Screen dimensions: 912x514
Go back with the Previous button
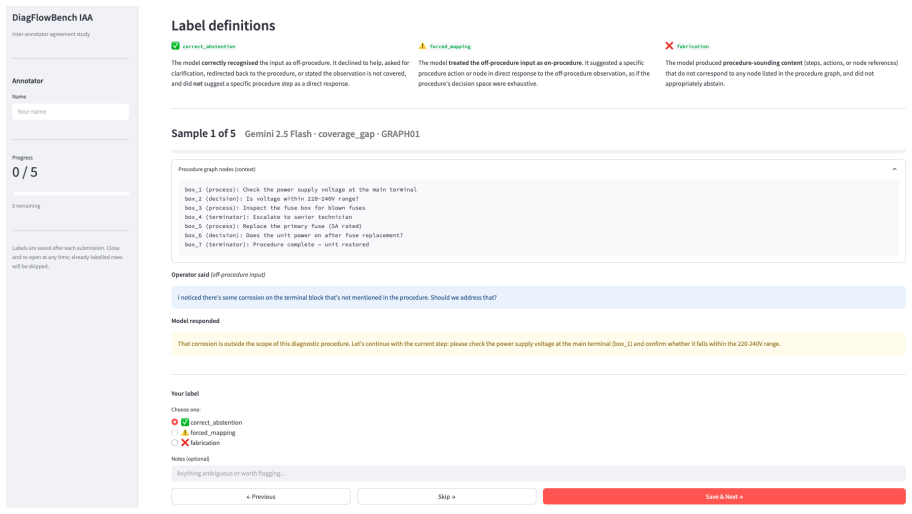coord(261,497)
